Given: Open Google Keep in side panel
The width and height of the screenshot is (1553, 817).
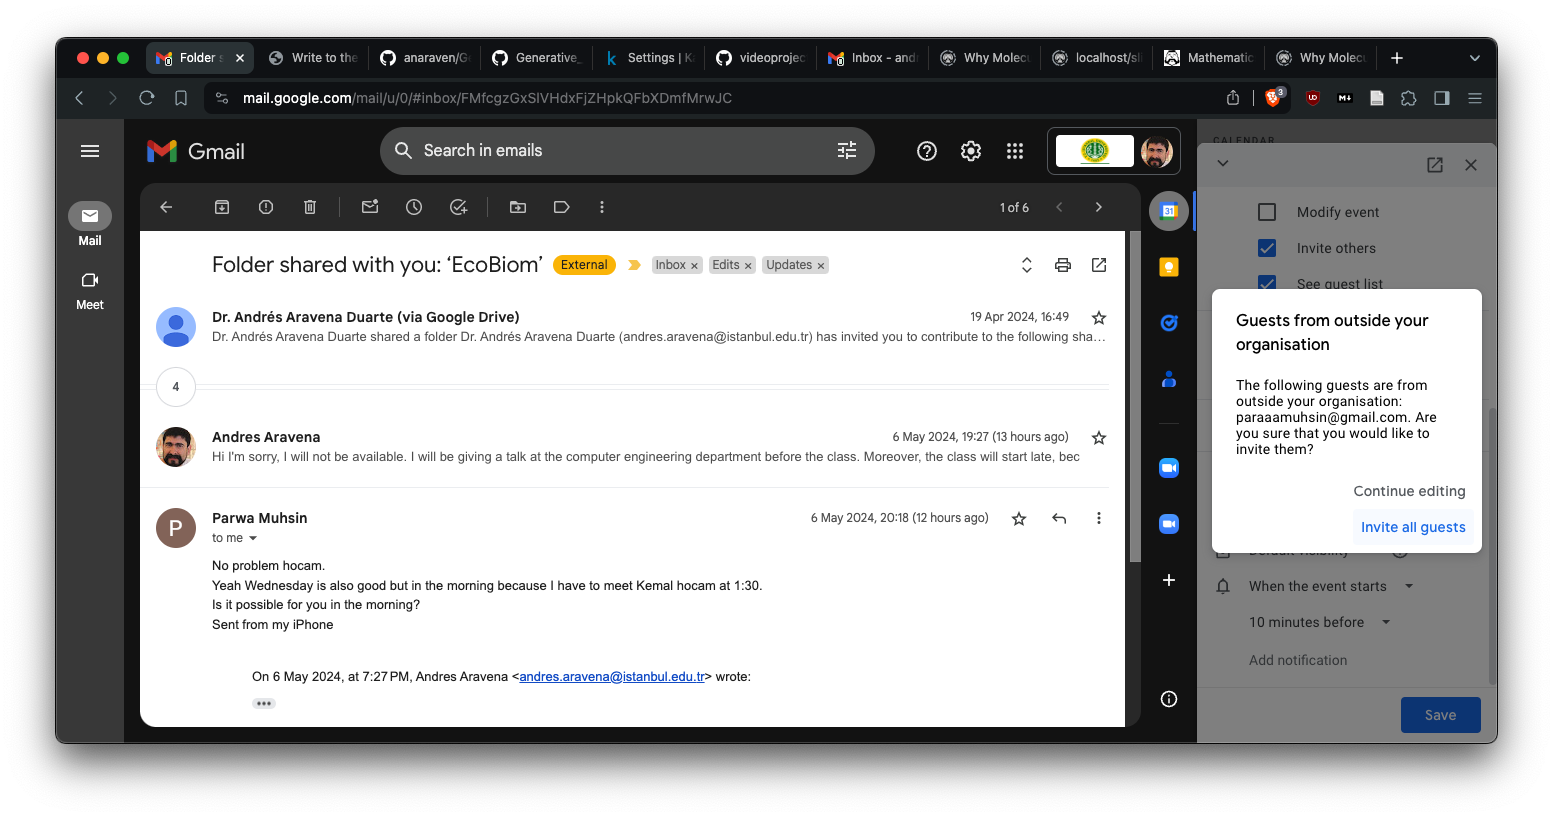Looking at the screenshot, I should [x=1168, y=267].
